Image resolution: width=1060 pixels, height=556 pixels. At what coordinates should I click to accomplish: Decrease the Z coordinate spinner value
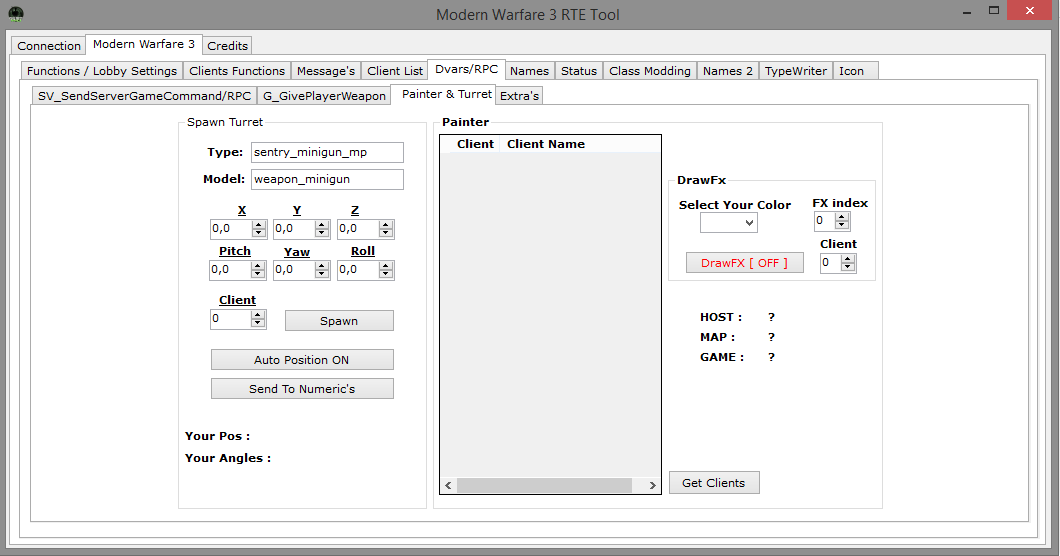(x=386, y=234)
